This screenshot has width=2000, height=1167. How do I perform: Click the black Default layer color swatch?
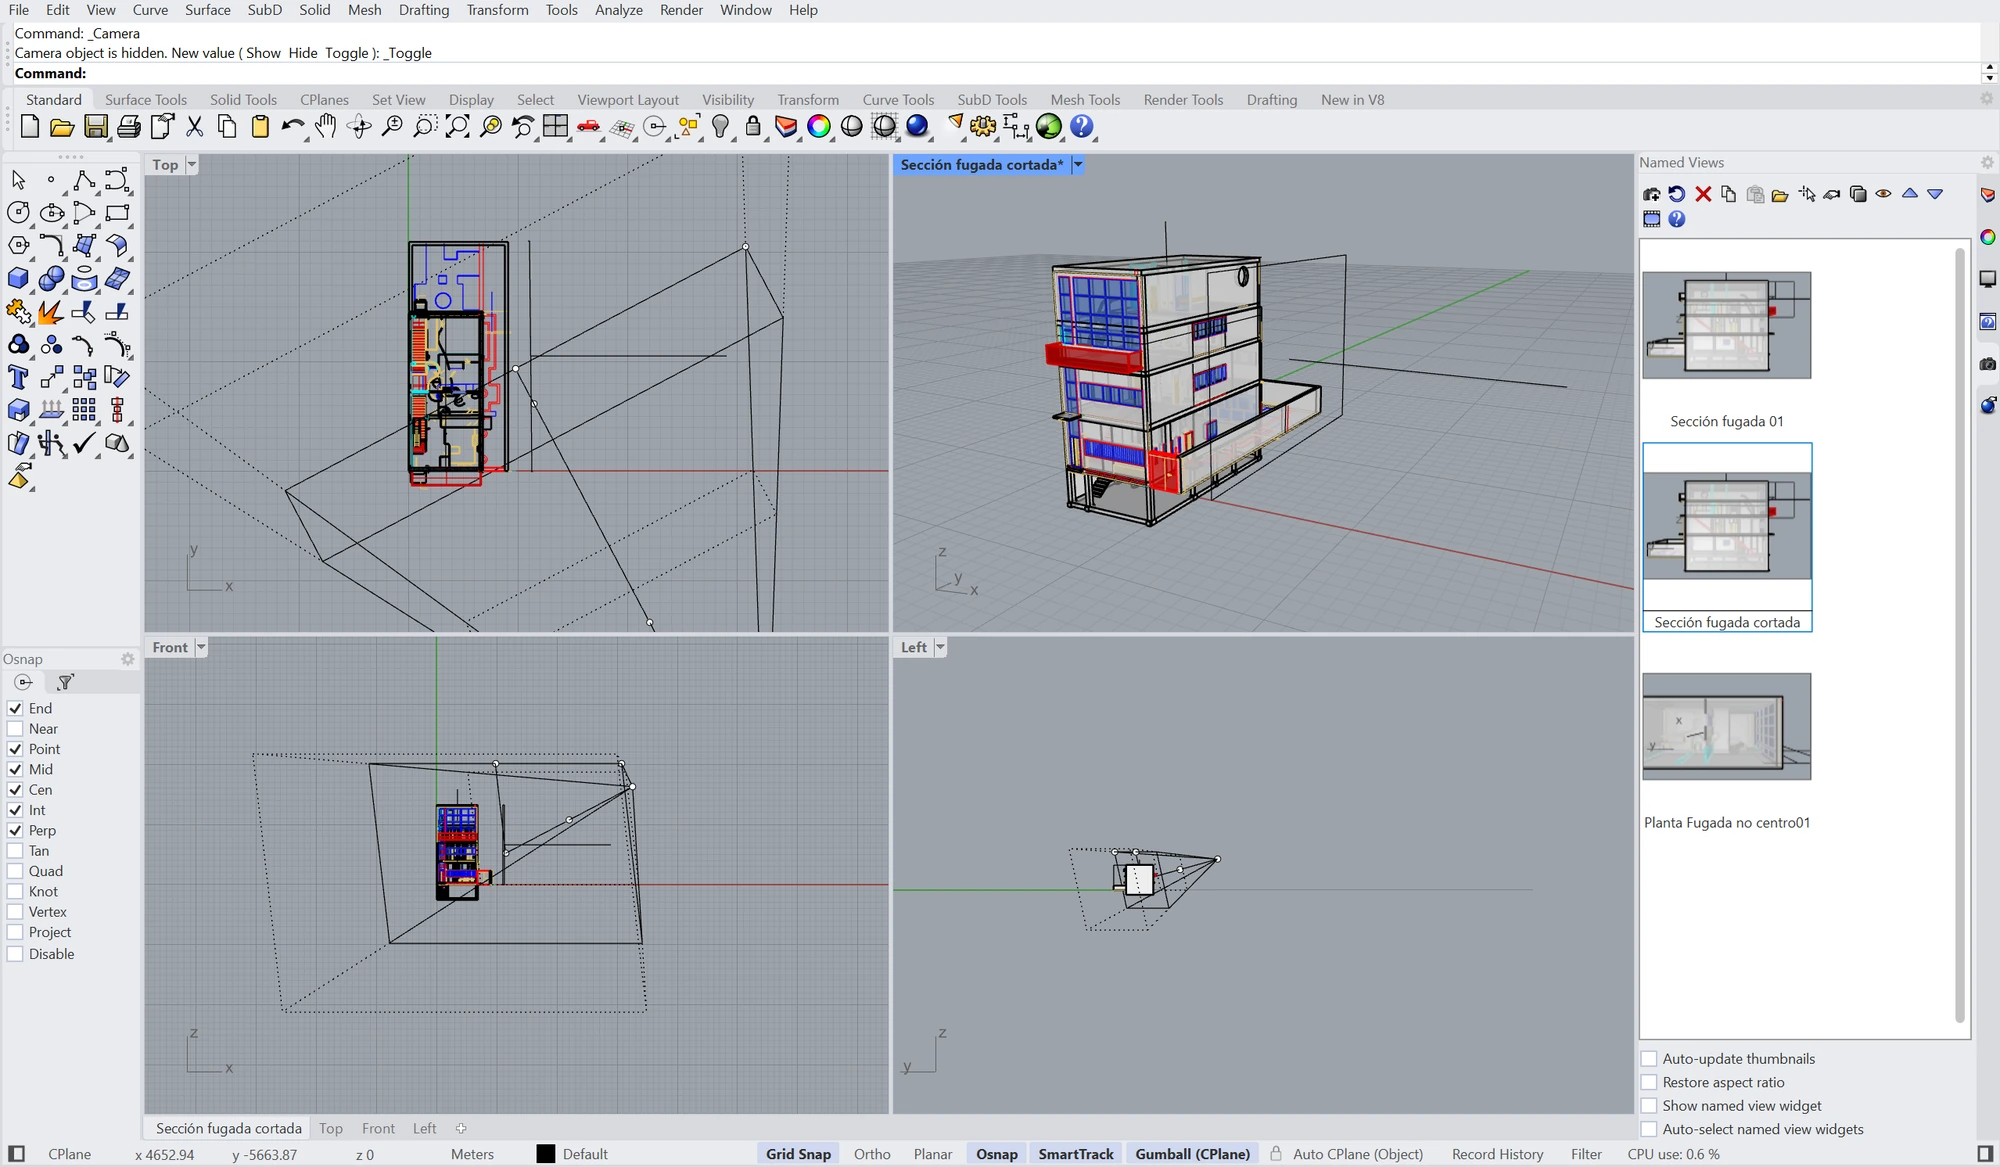coord(546,1154)
